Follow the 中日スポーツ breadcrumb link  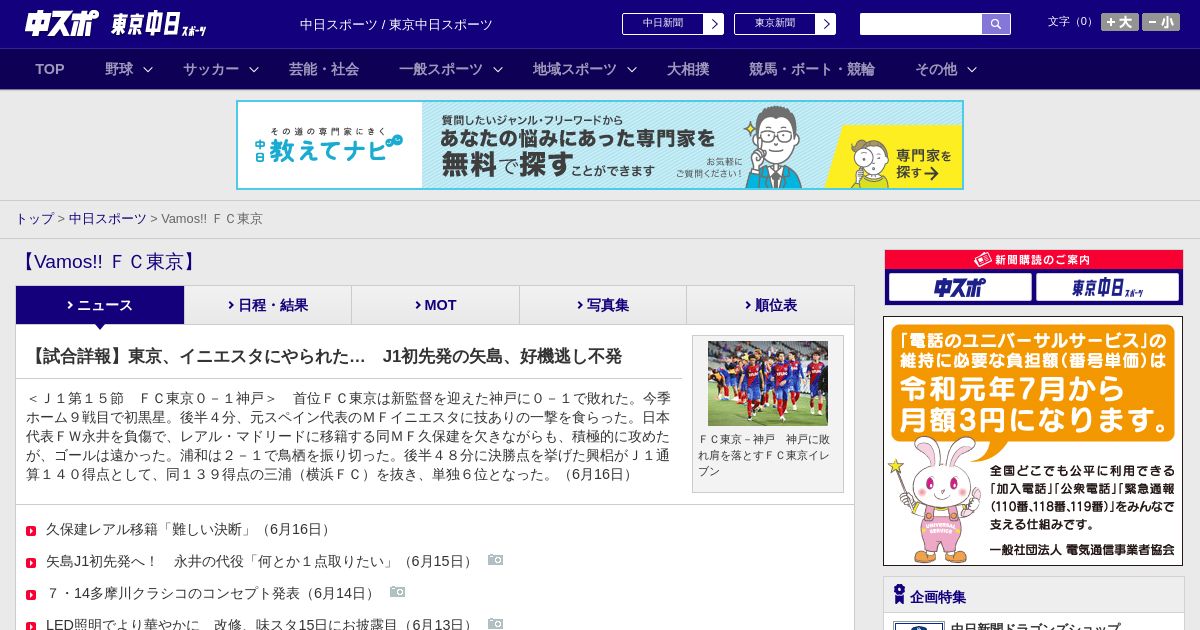click(108, 218)
